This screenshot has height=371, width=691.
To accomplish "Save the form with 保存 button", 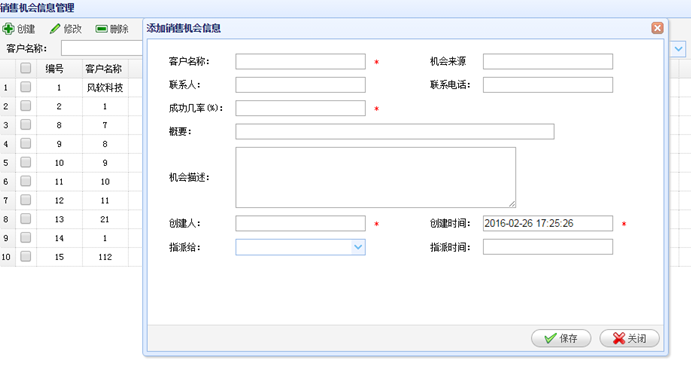I will click(561, 338).
